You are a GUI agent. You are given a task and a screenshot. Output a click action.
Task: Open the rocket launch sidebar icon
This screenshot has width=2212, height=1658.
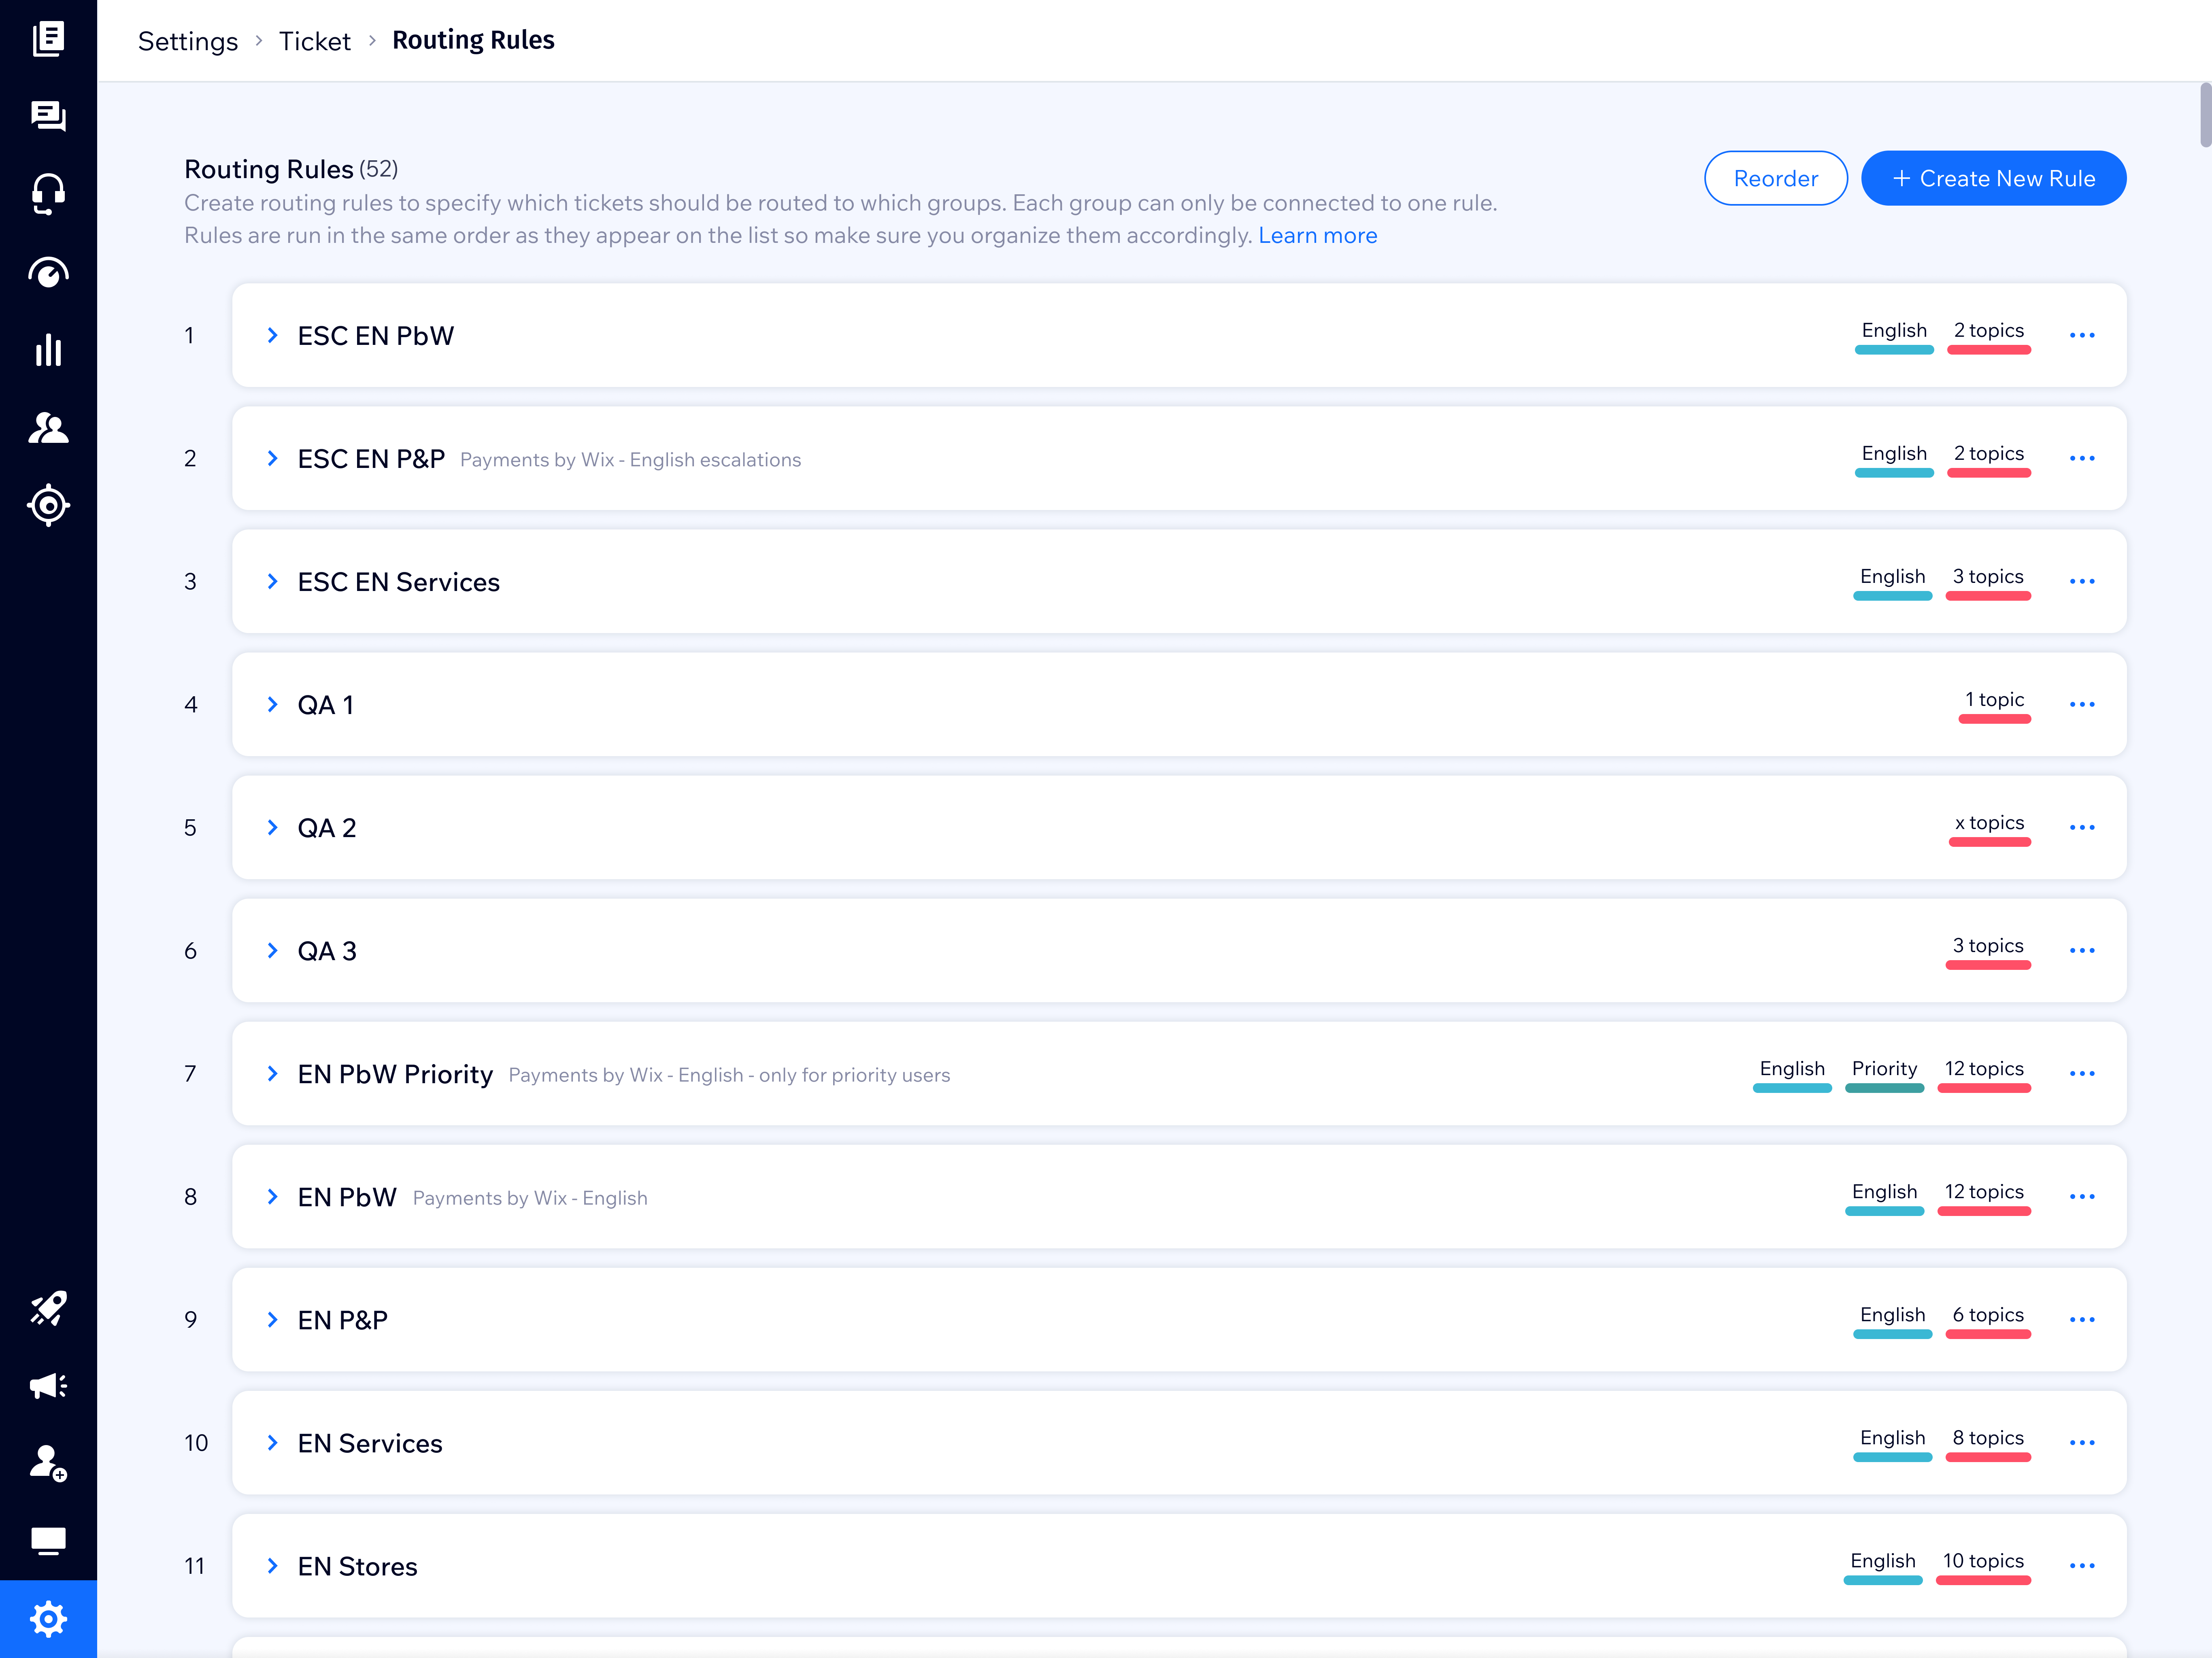point(48,1308)
